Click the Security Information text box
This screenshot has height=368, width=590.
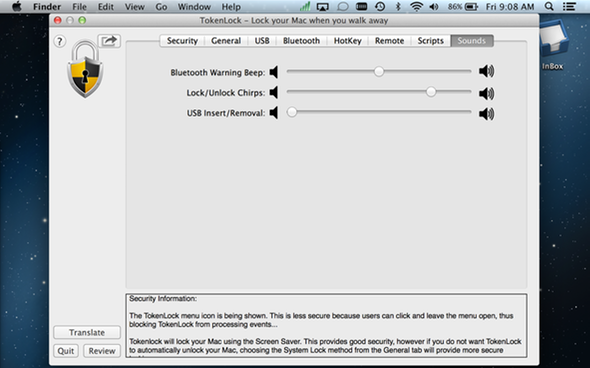click(326, 325)
